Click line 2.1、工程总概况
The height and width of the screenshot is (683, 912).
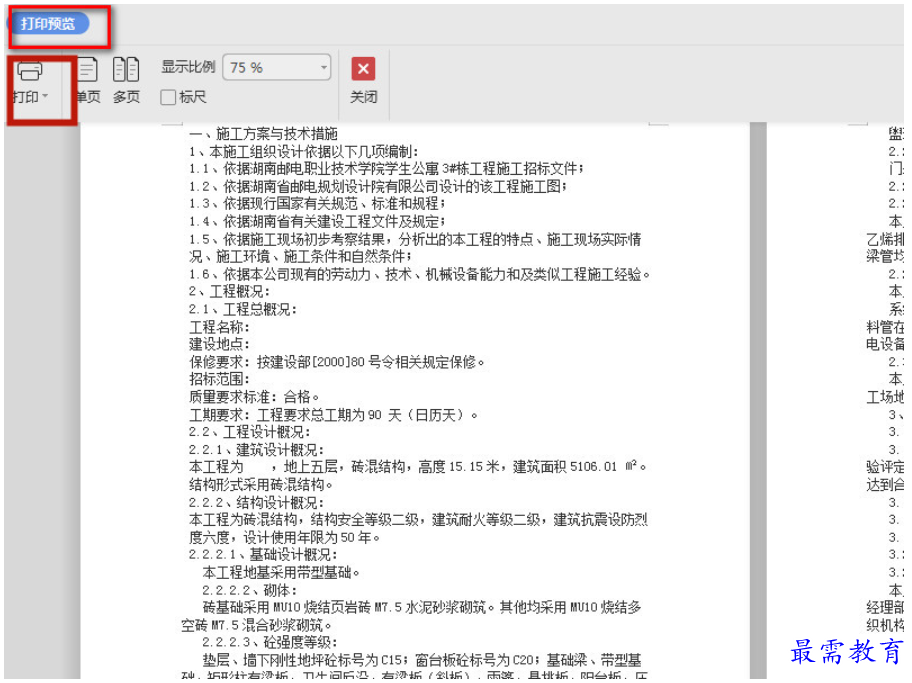(243, 309)
